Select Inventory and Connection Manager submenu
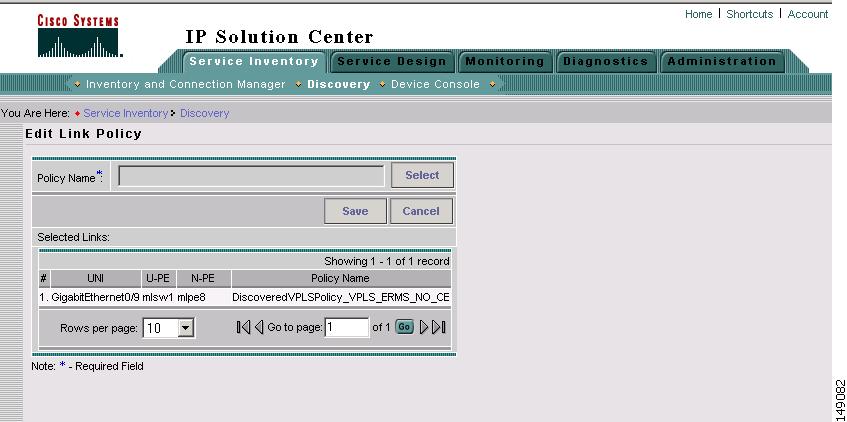This screenshot has width=847, height=422. [185, 84]
